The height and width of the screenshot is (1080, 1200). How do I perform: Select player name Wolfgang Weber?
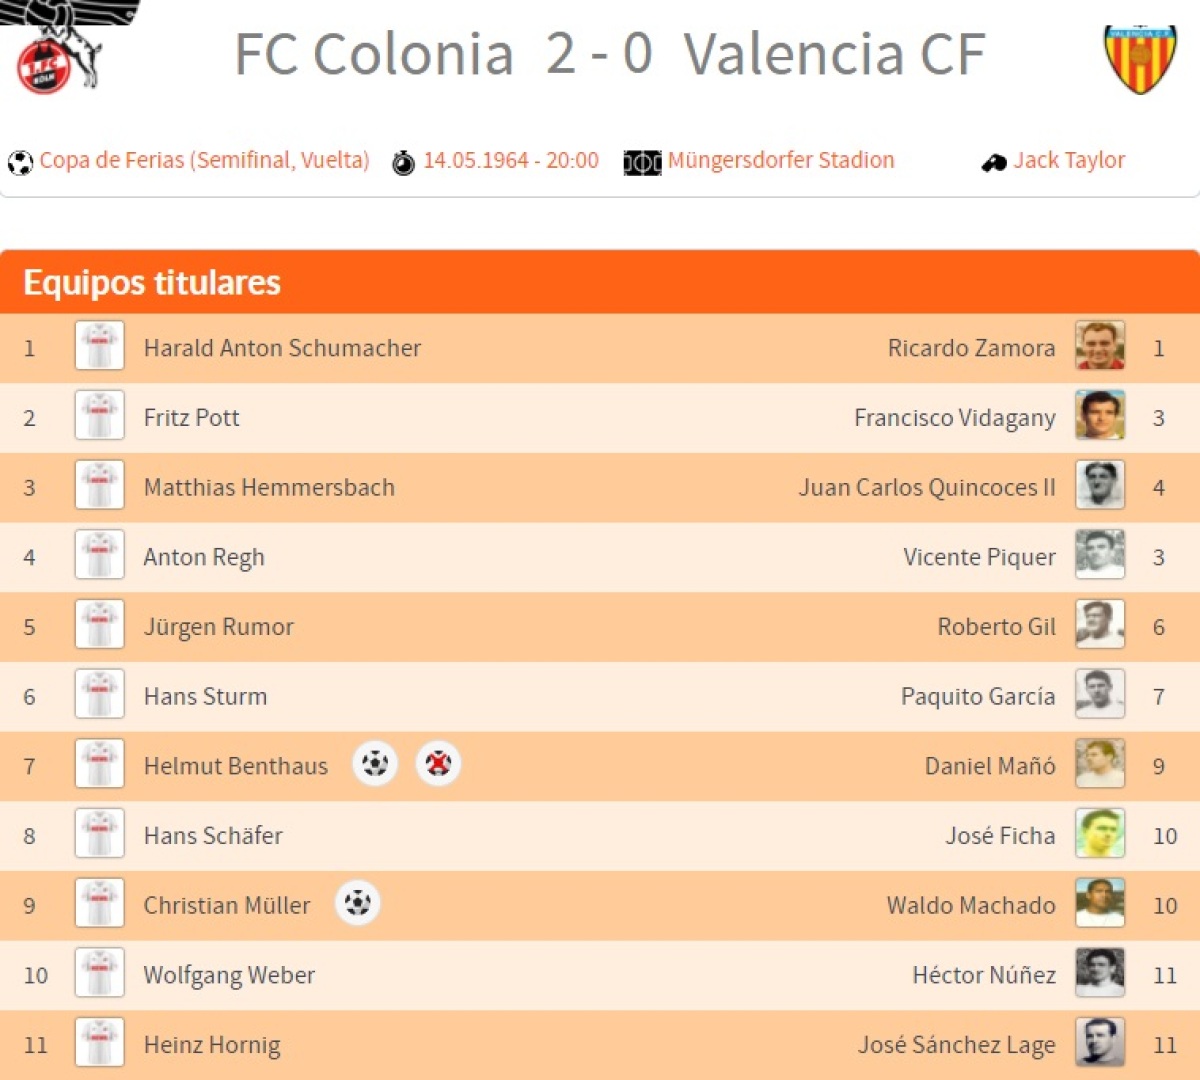click(229, 975)
